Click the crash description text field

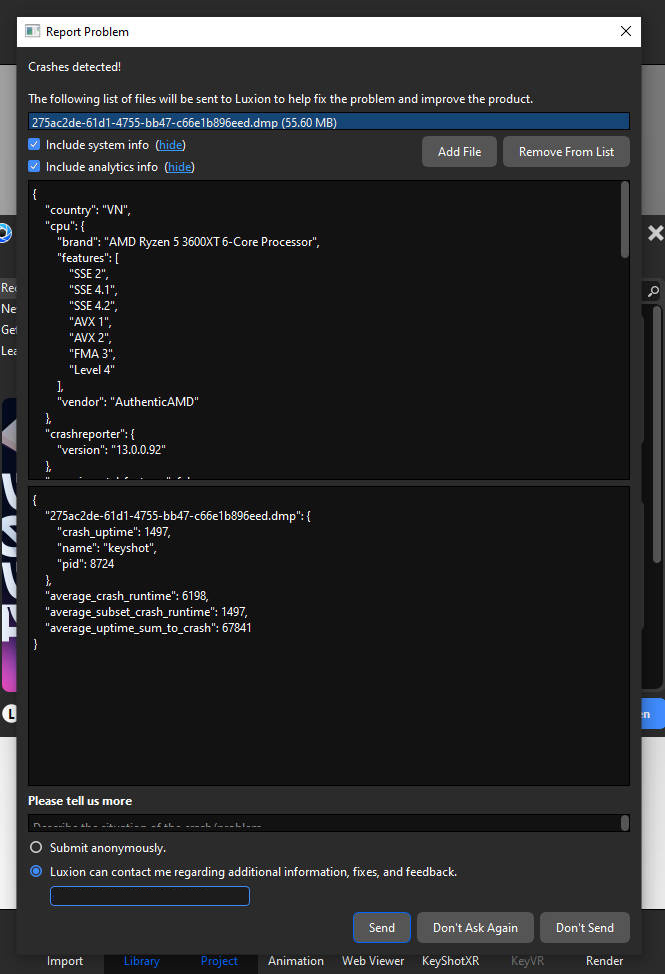click(x=324, y=822)
